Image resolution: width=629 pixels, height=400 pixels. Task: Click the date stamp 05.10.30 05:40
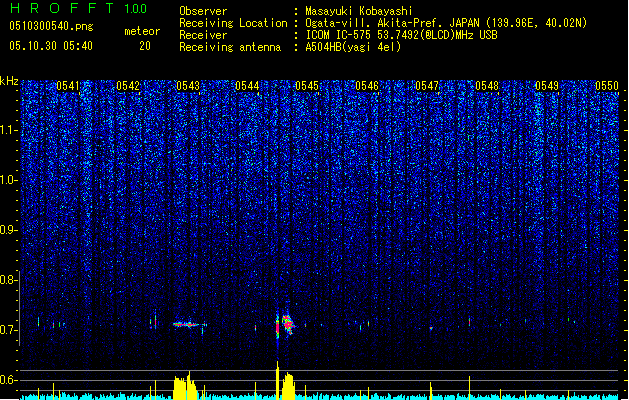51,46
